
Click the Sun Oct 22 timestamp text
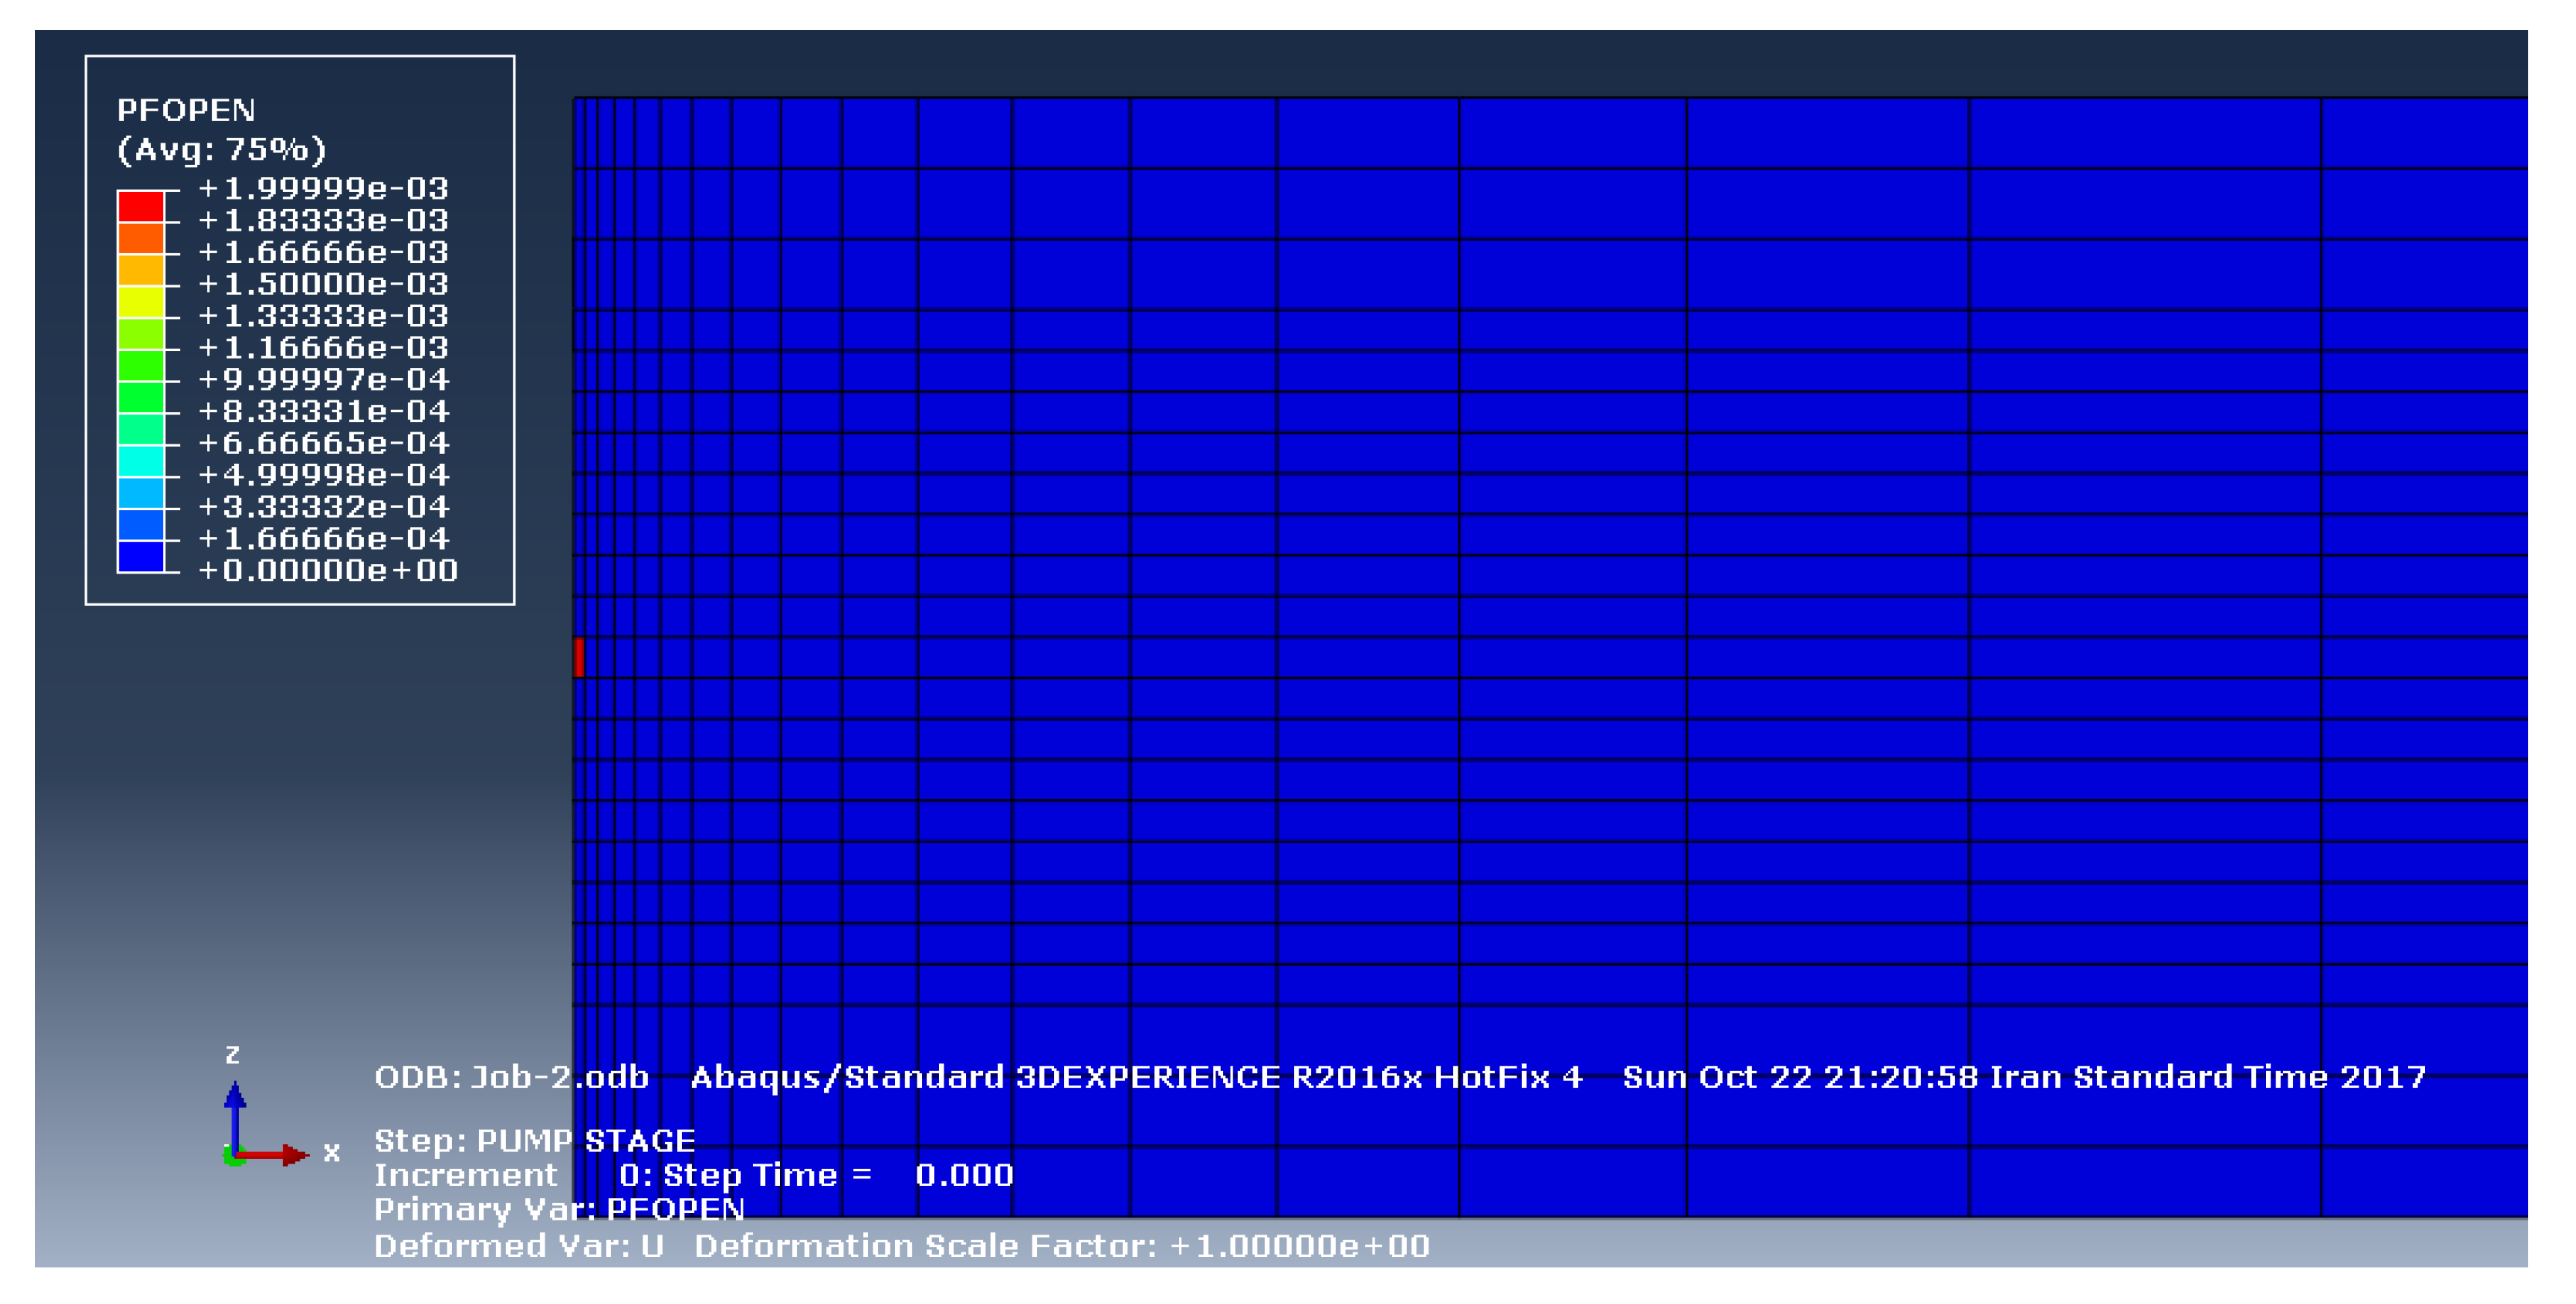[2023, 1077]
